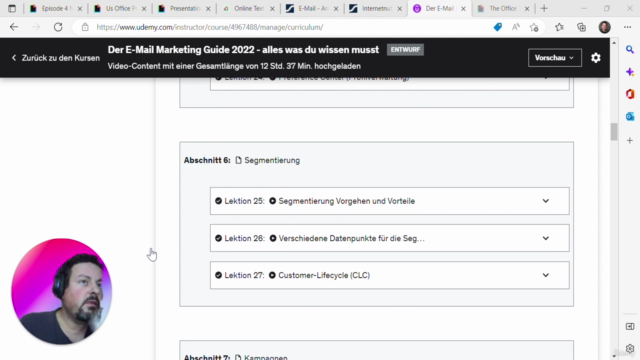Click Lektion 26 title Verschiedene Datenpunkte
The width and height of the screenshot is (640, 360).
coord(351,238)
